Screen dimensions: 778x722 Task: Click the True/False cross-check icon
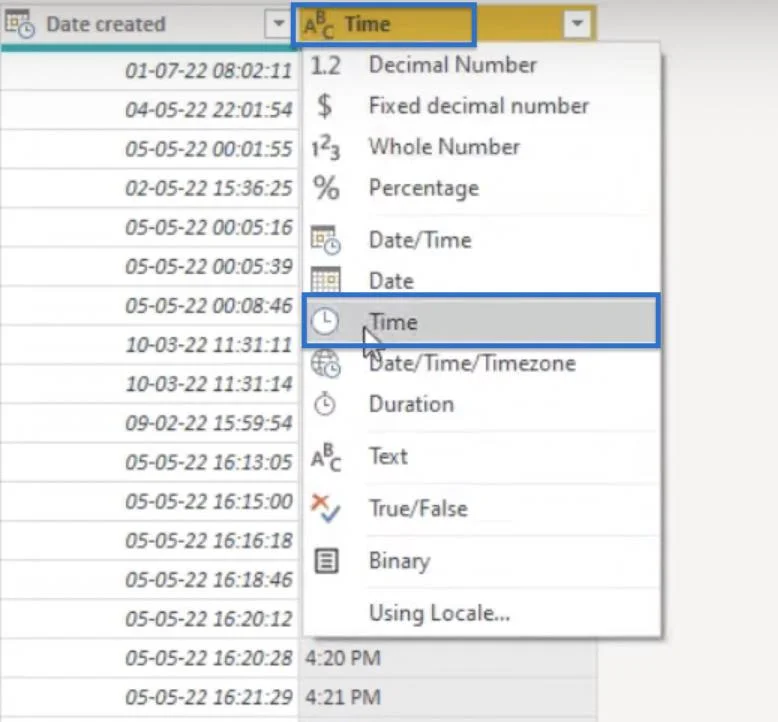(325, 508)
